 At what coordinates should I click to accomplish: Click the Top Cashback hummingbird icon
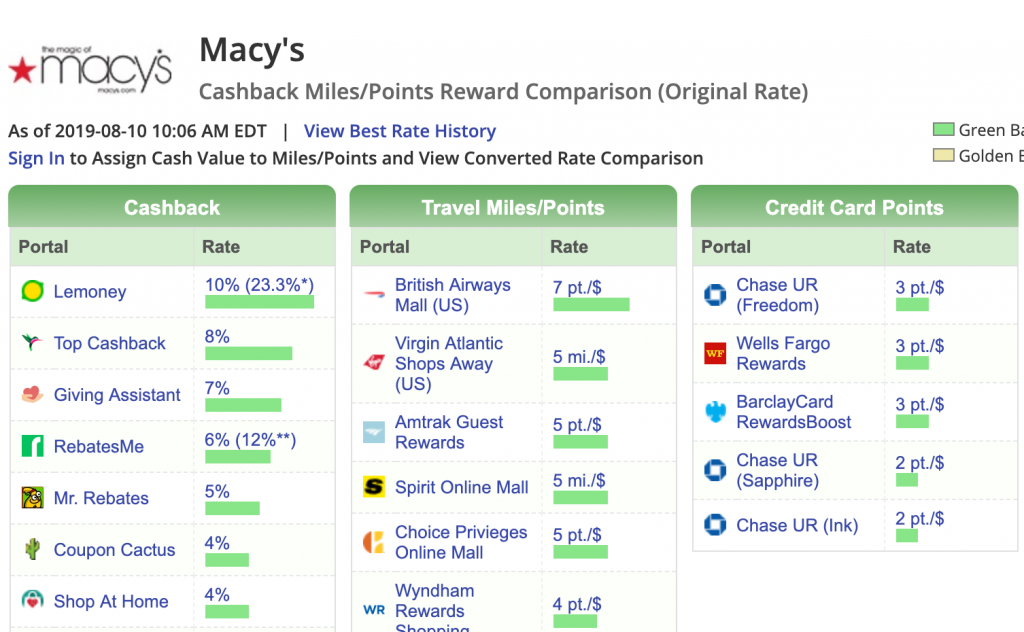(32, 342)
